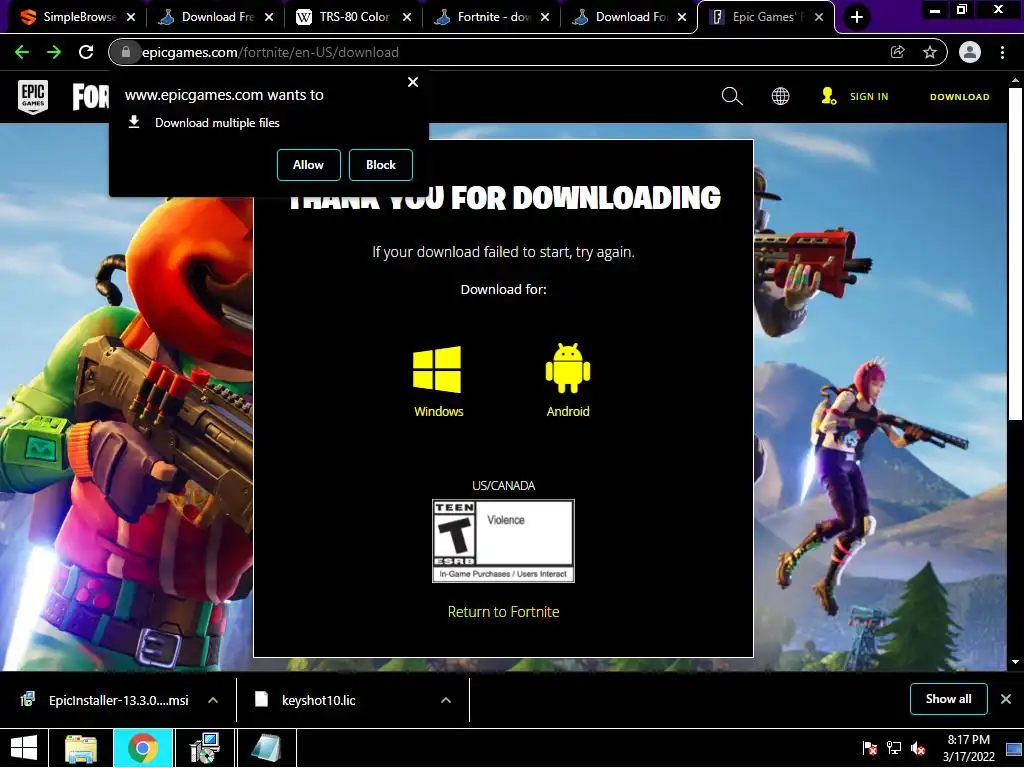Expand options for EpicInstaller download
Image resolution: width=1024 pixels, height=768 pixels.
pyautogui.click(x=213, y=700)
